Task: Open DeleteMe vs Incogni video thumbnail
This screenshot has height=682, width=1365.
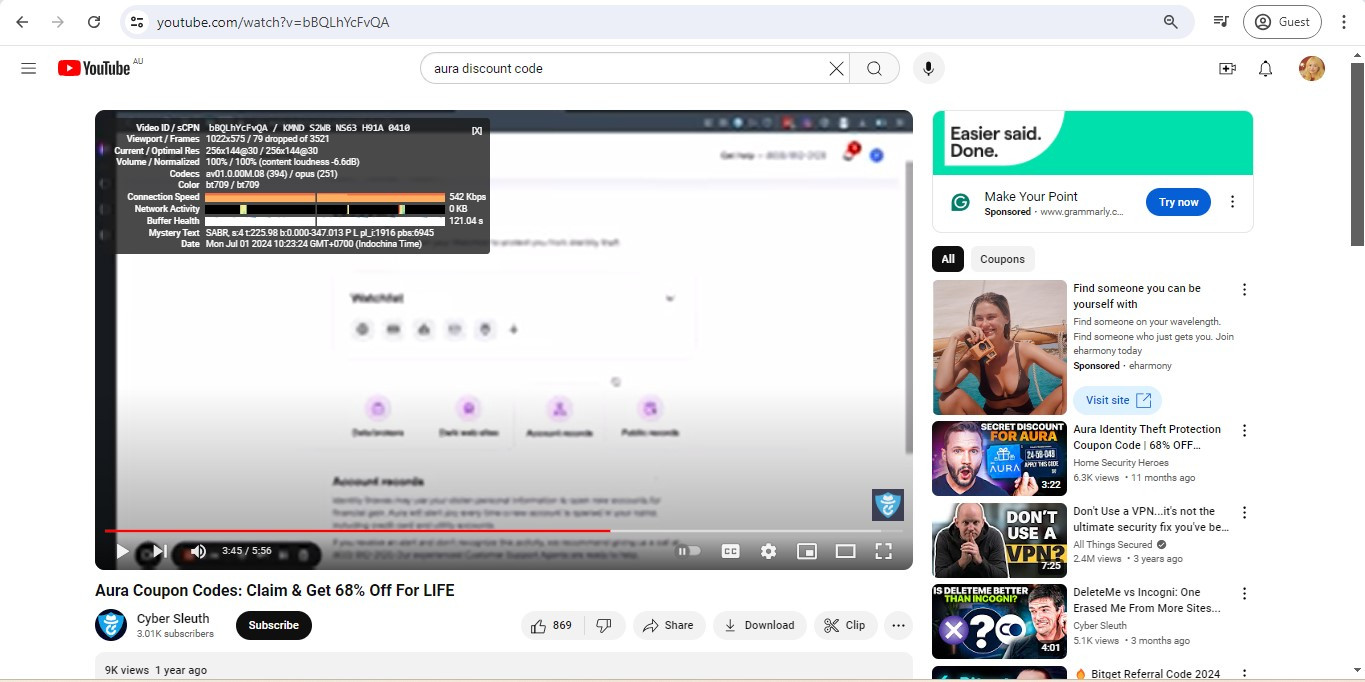Action: pos(999,622)
